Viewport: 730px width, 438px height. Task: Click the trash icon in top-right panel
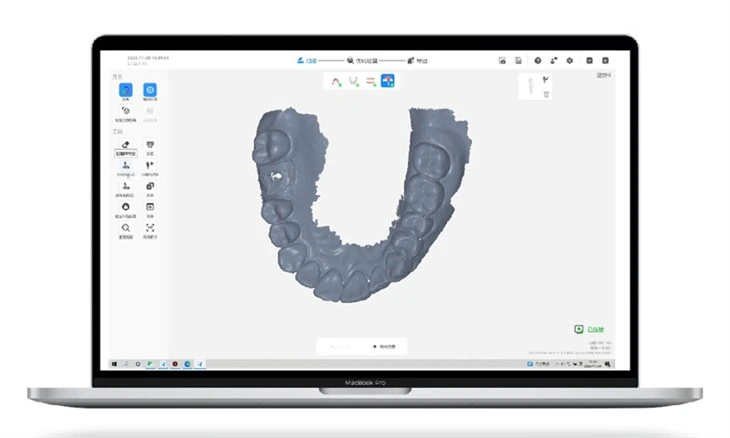pos(546,94)
